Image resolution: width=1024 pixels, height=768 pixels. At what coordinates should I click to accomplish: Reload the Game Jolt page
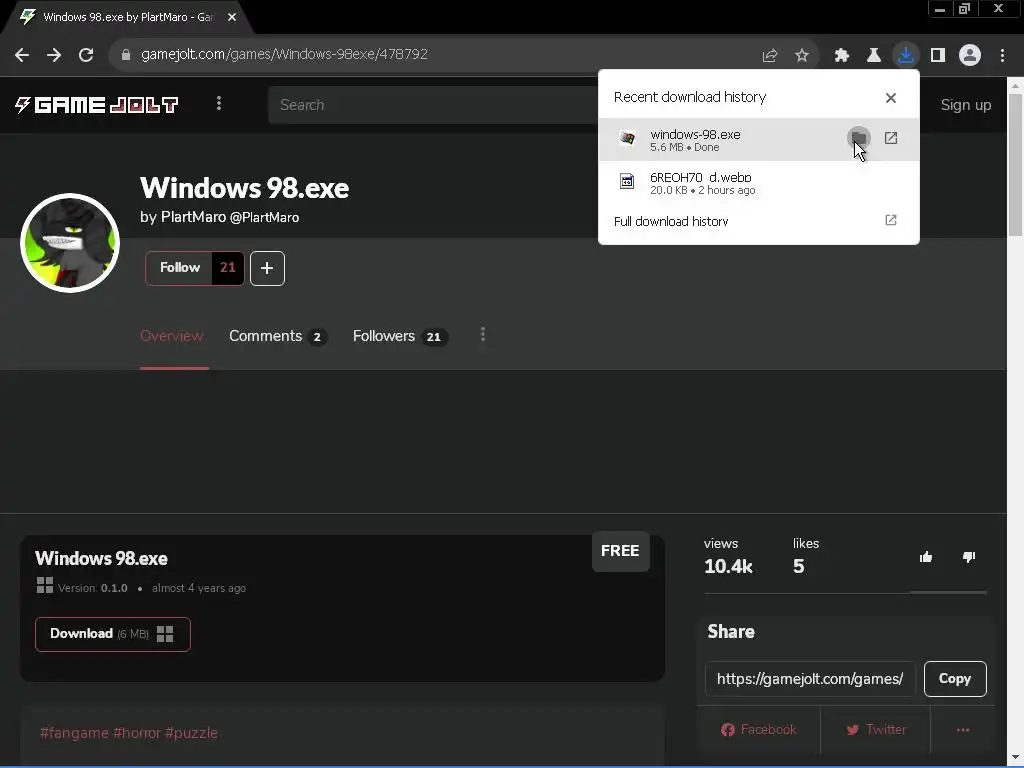86,55
